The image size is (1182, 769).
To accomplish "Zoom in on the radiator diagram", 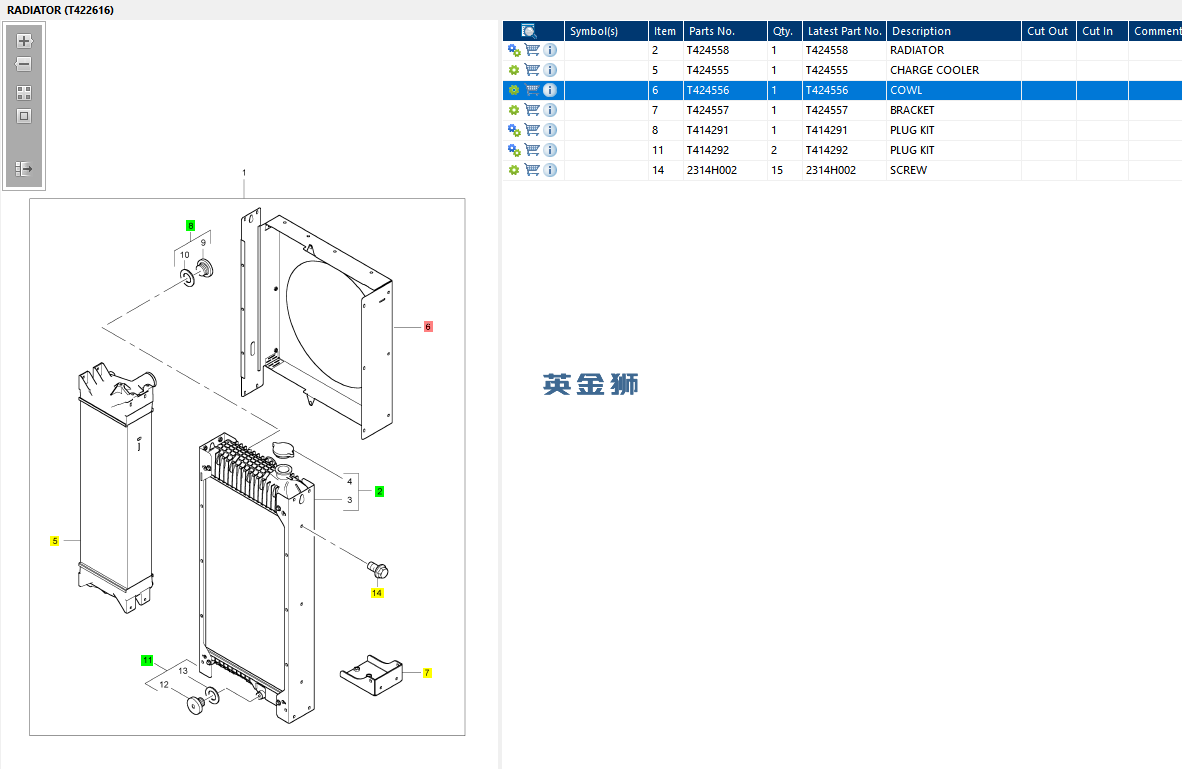I will click(24, 41).
